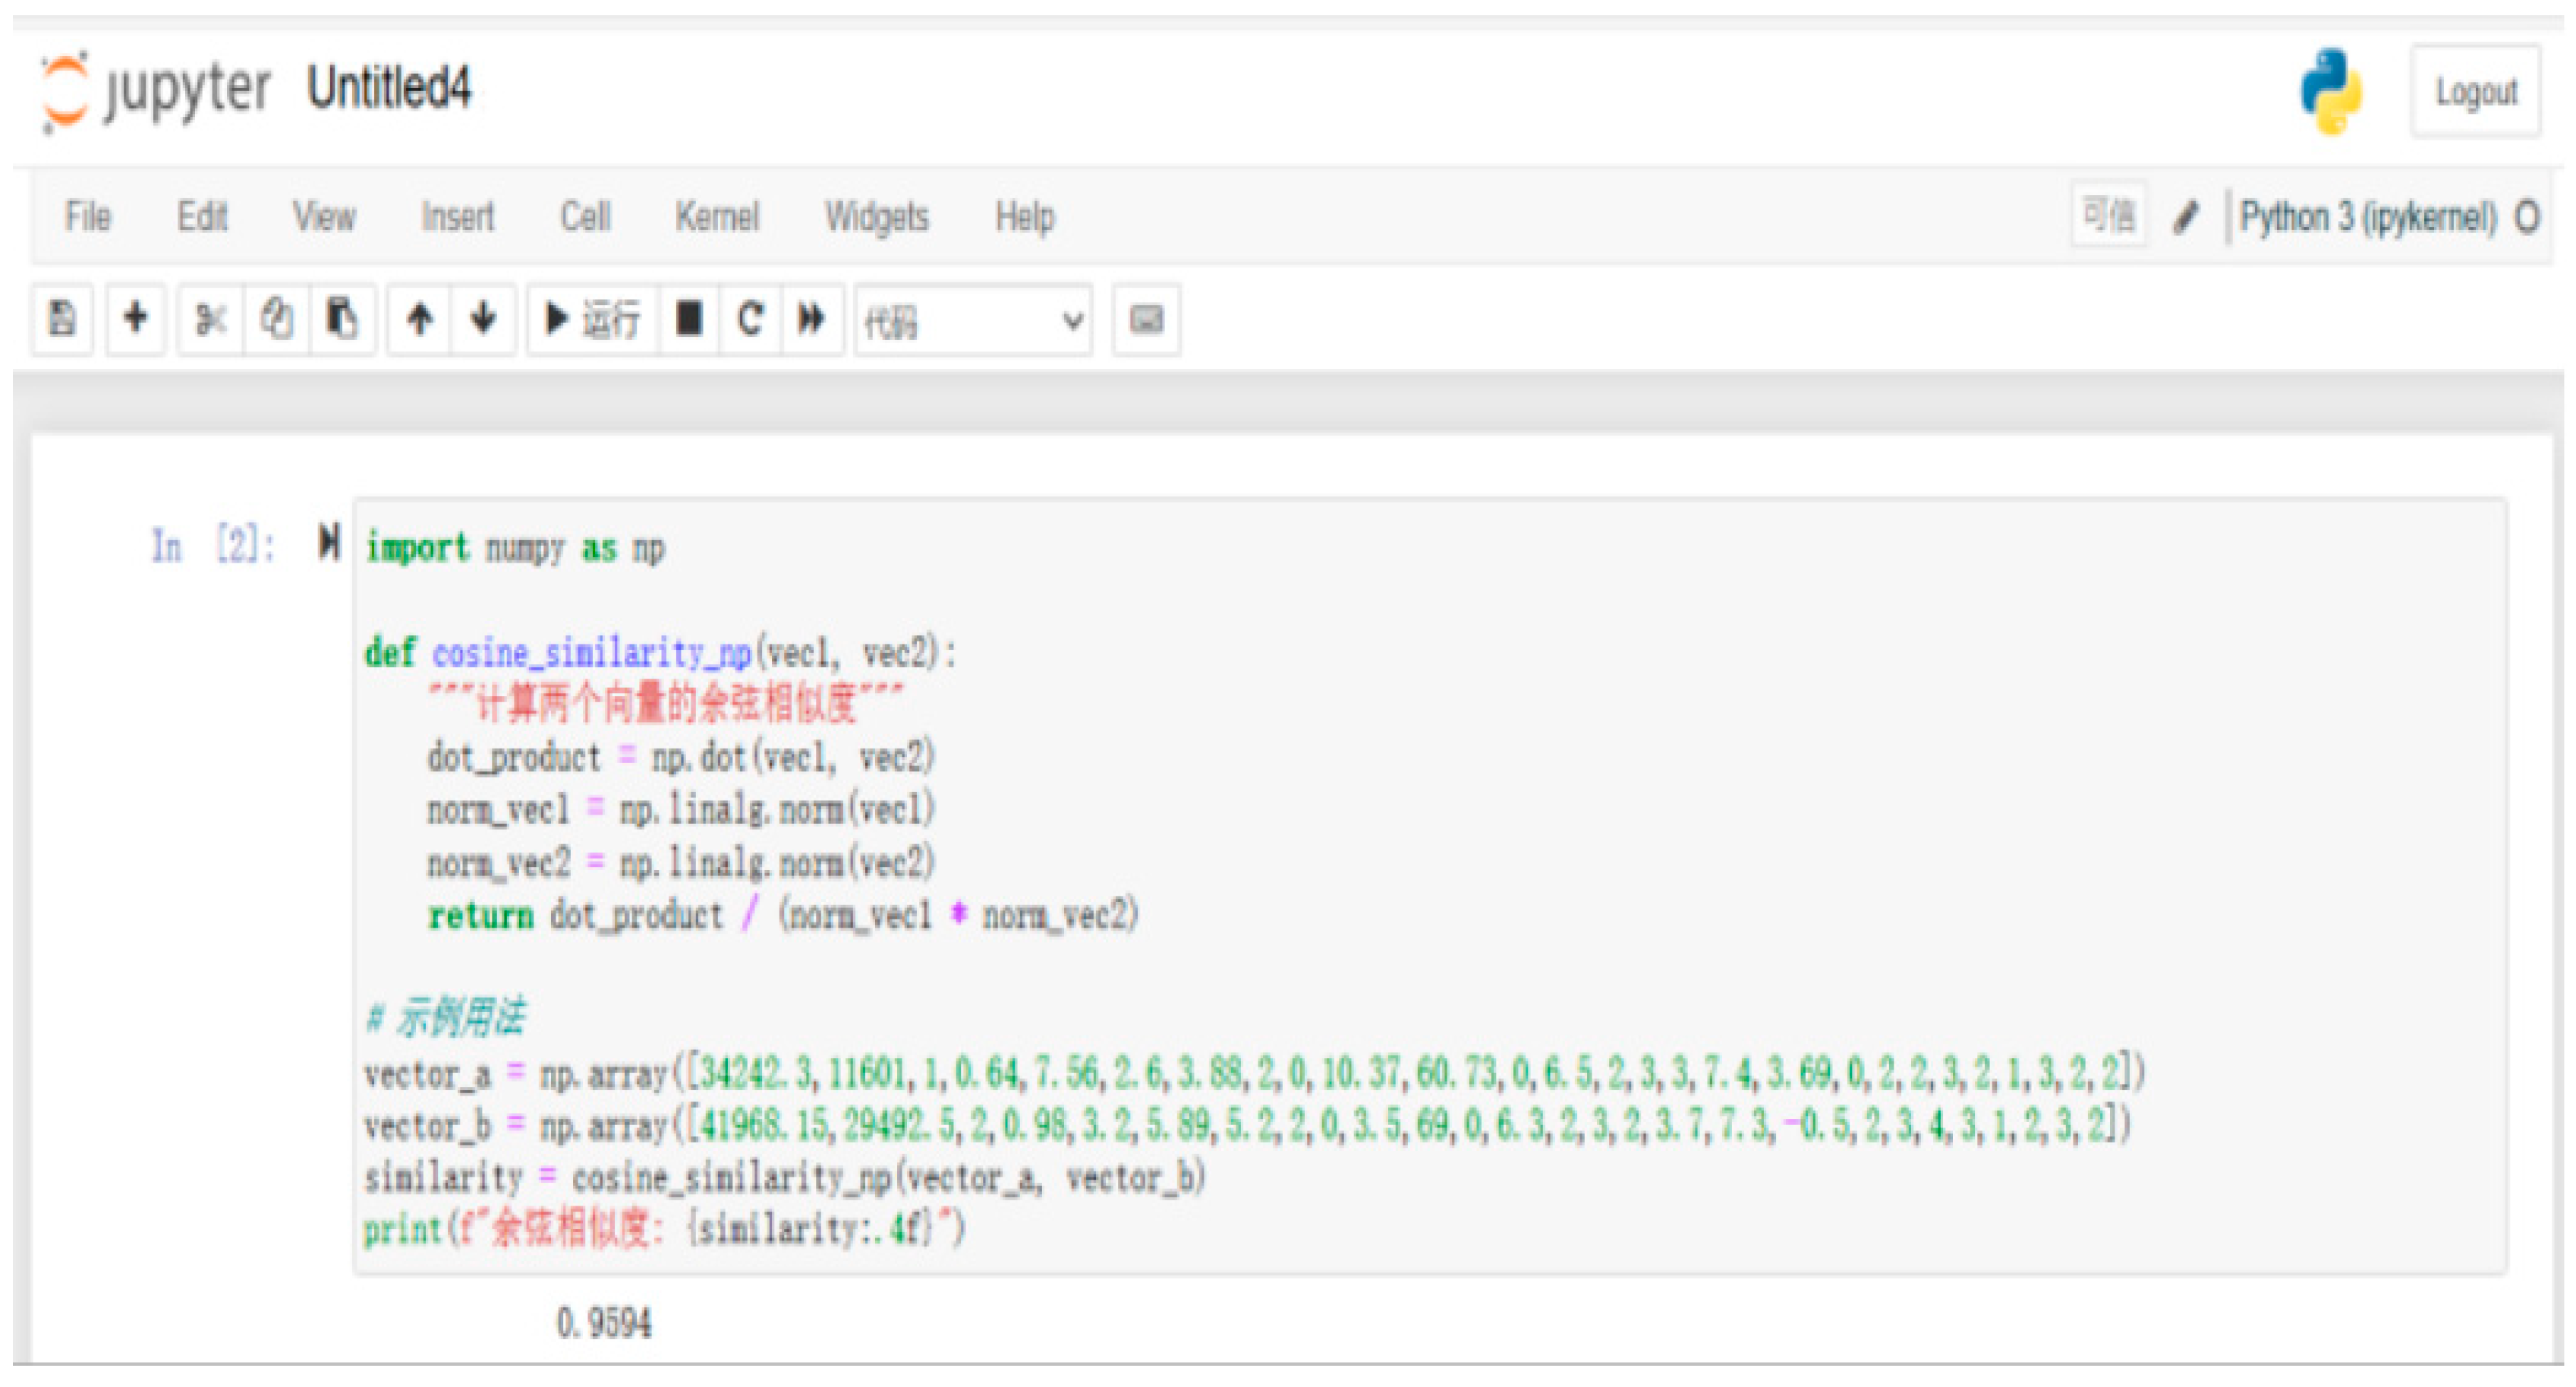Open the command palette keyboard icon
2576x1387 pixels.
[x=1146, y=320]
